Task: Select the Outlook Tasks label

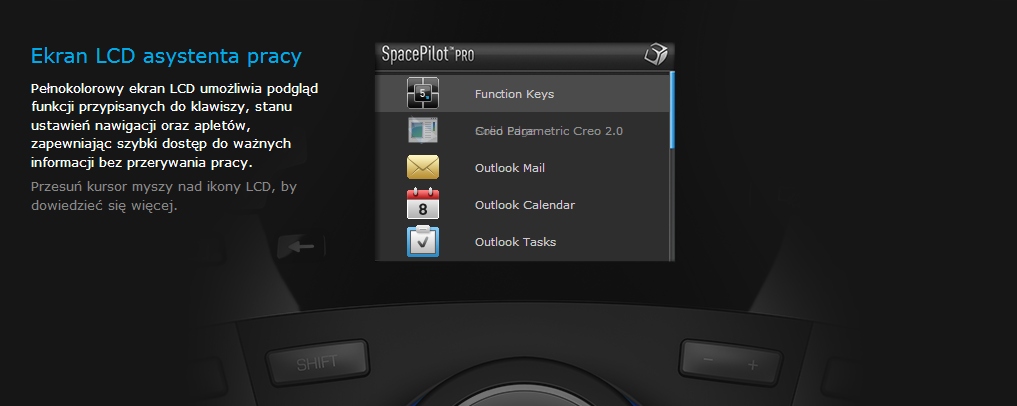Action: (516, 242)
